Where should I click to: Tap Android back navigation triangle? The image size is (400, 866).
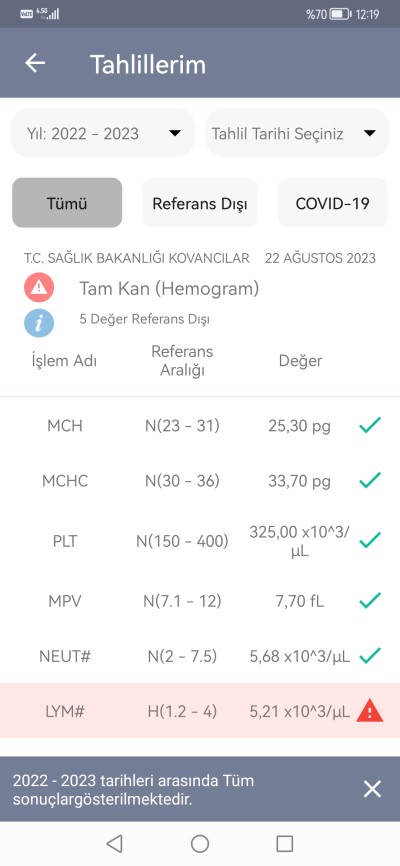(x=114, y=843)
